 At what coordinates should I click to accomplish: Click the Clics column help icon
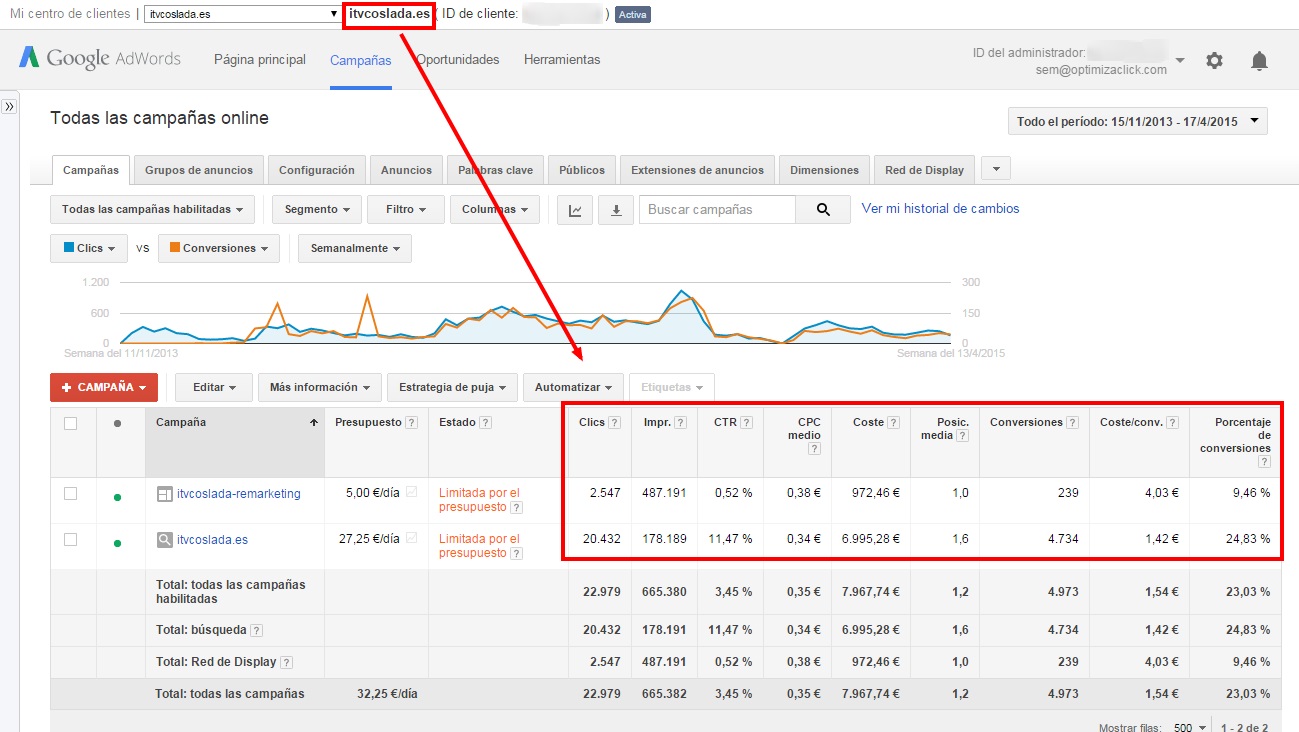(615, 423)
